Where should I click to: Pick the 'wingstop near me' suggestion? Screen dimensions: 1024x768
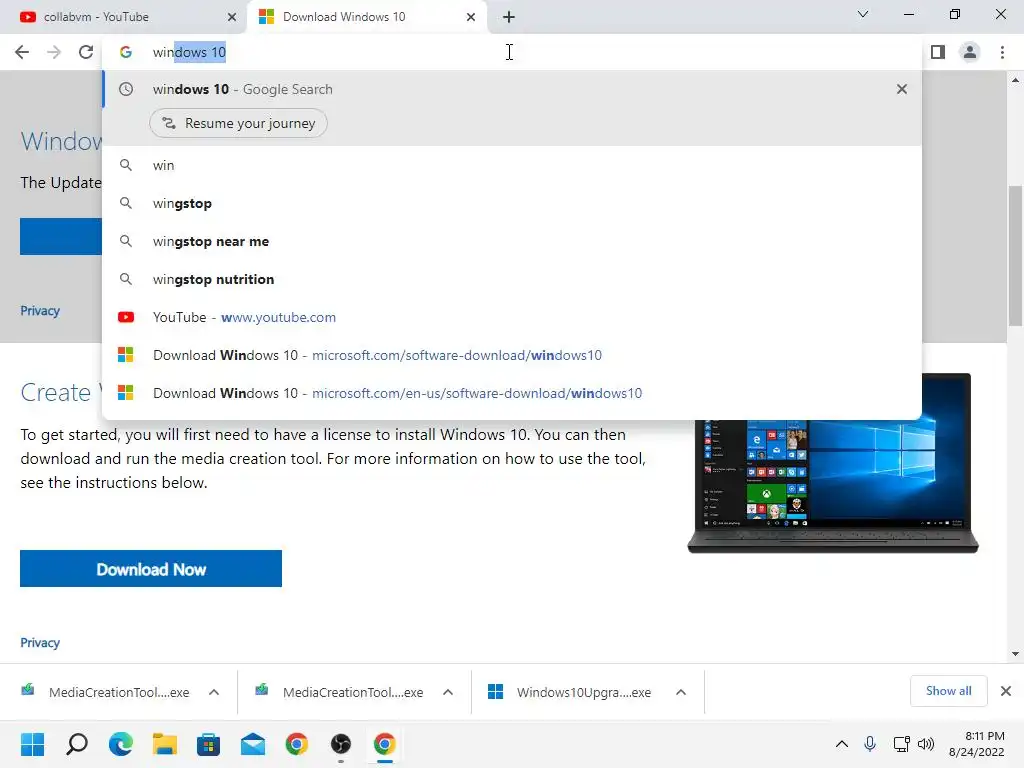point(512,241)
